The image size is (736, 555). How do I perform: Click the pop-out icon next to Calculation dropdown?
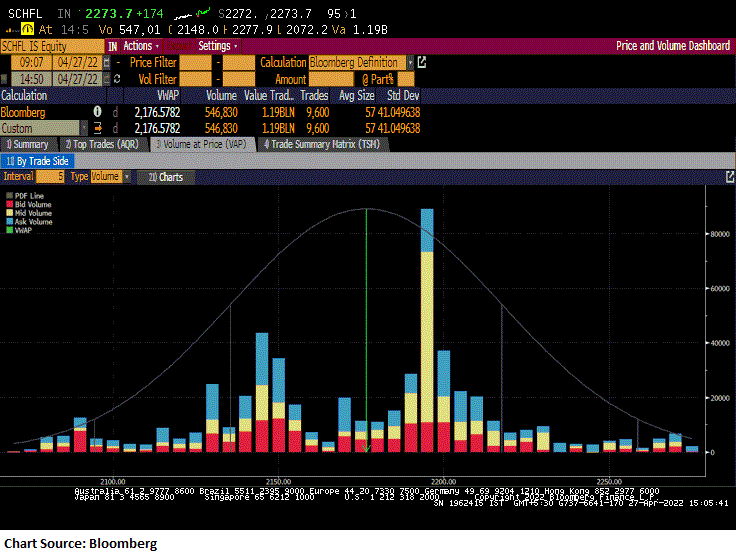pos(421,62)
